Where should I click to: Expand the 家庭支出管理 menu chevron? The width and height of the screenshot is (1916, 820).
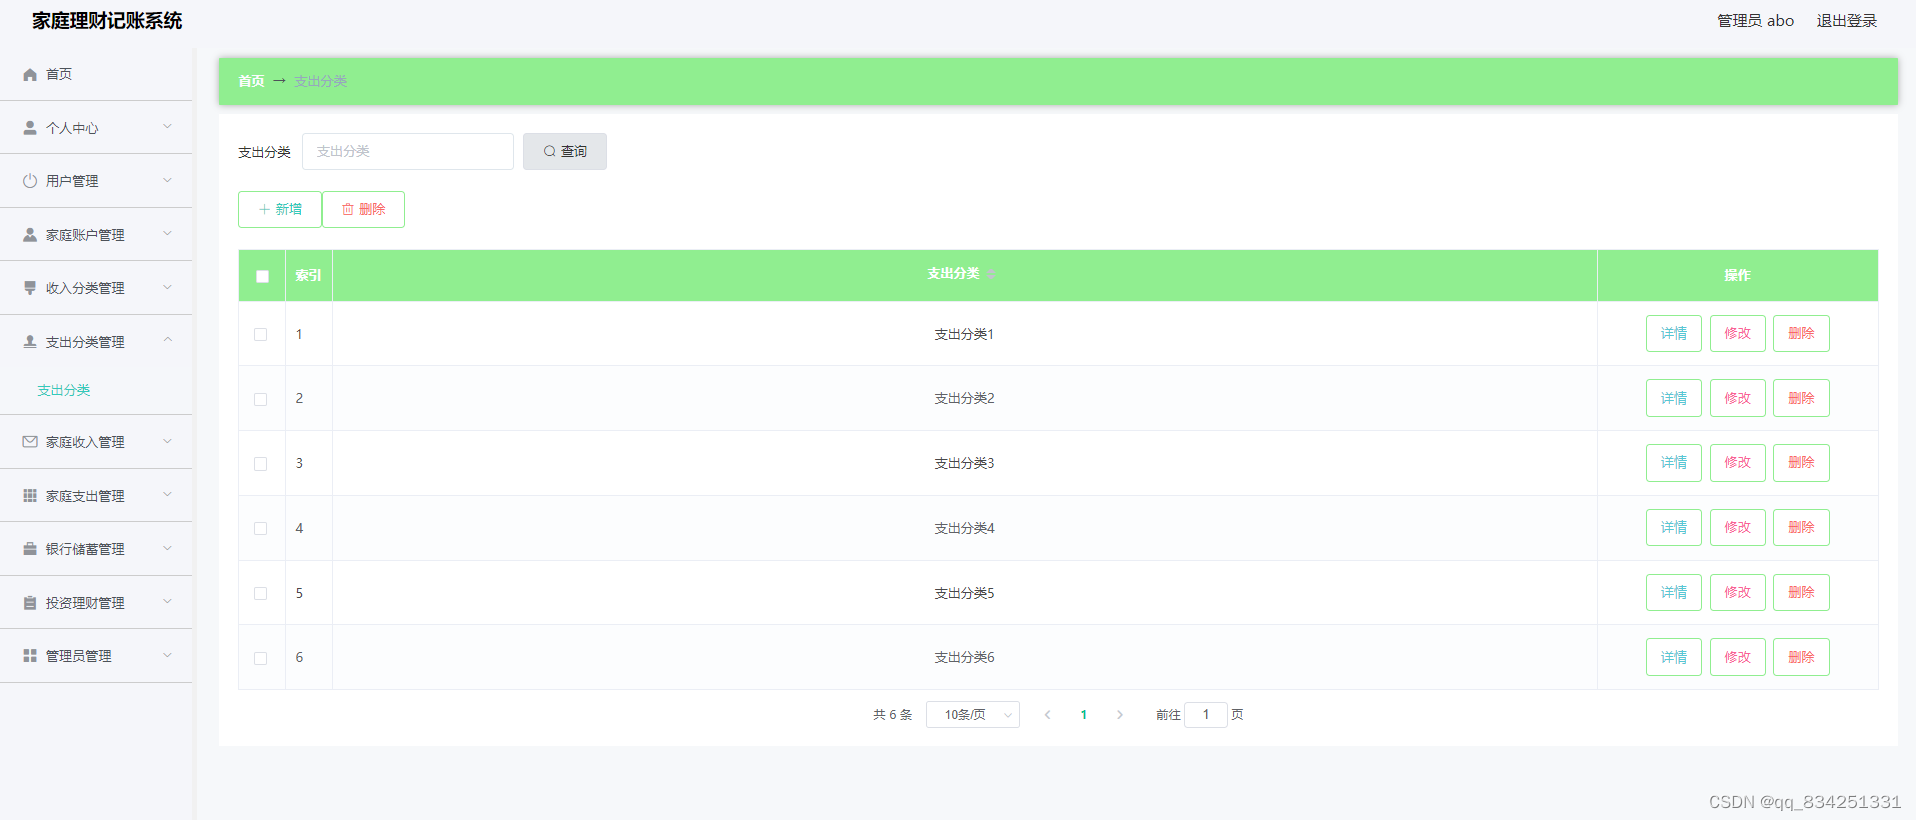tap(167, 495)
